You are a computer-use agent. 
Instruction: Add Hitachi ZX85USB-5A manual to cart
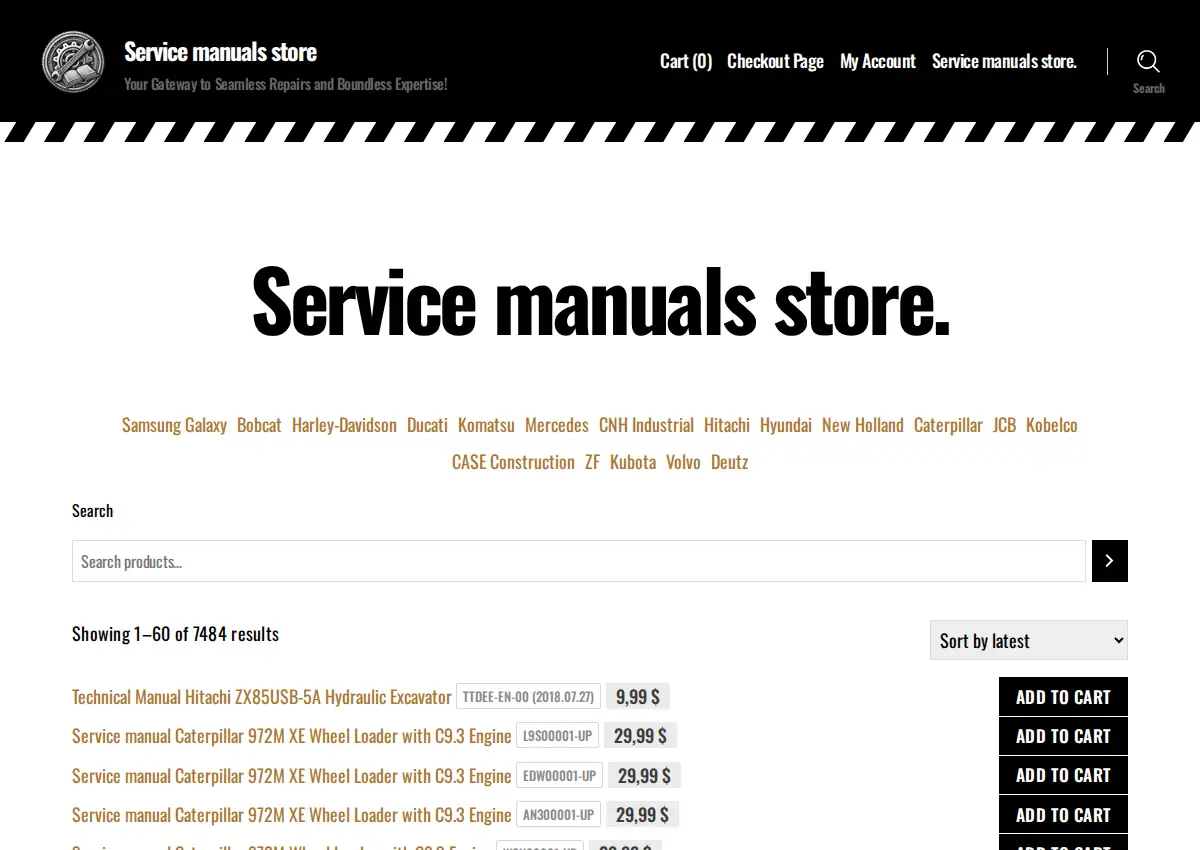(x=1063, y=697)
